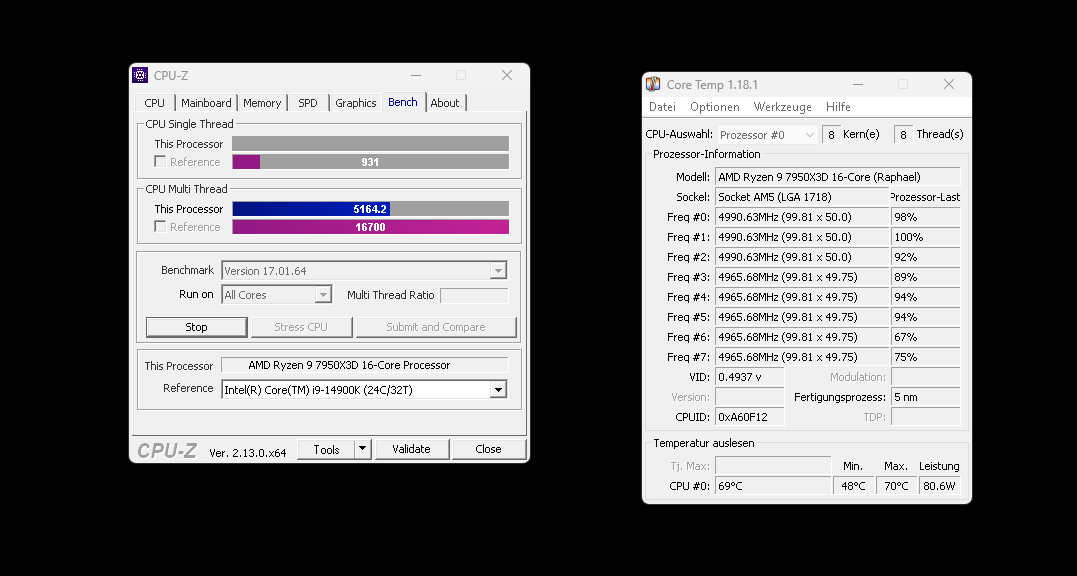1077x576 pixels.
Task: Click Freq #0 value 4990.63MHz
Action: [802, 217]
